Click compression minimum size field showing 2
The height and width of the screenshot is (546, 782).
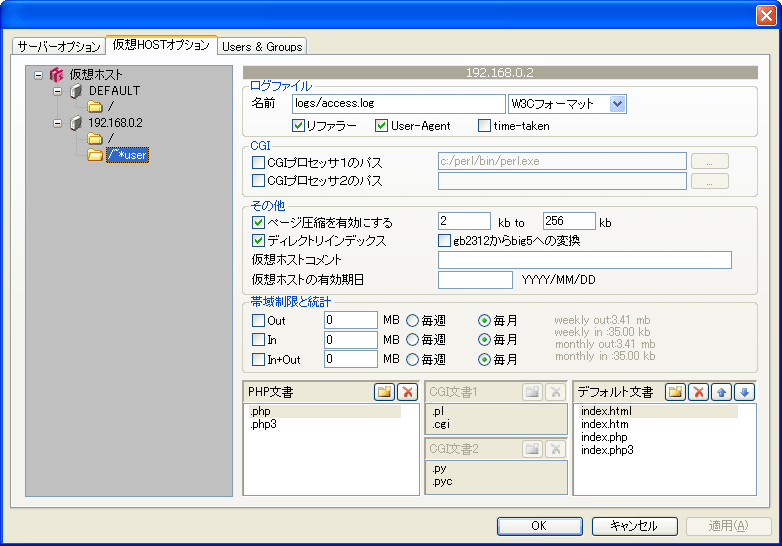tap(464, 221)
